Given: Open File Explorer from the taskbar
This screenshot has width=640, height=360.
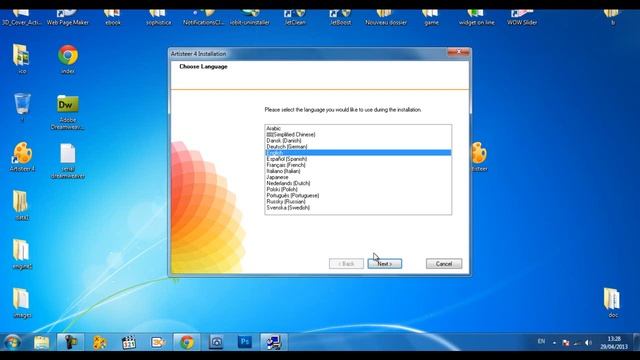Looking at the screenshot, I should click(41, 342).
